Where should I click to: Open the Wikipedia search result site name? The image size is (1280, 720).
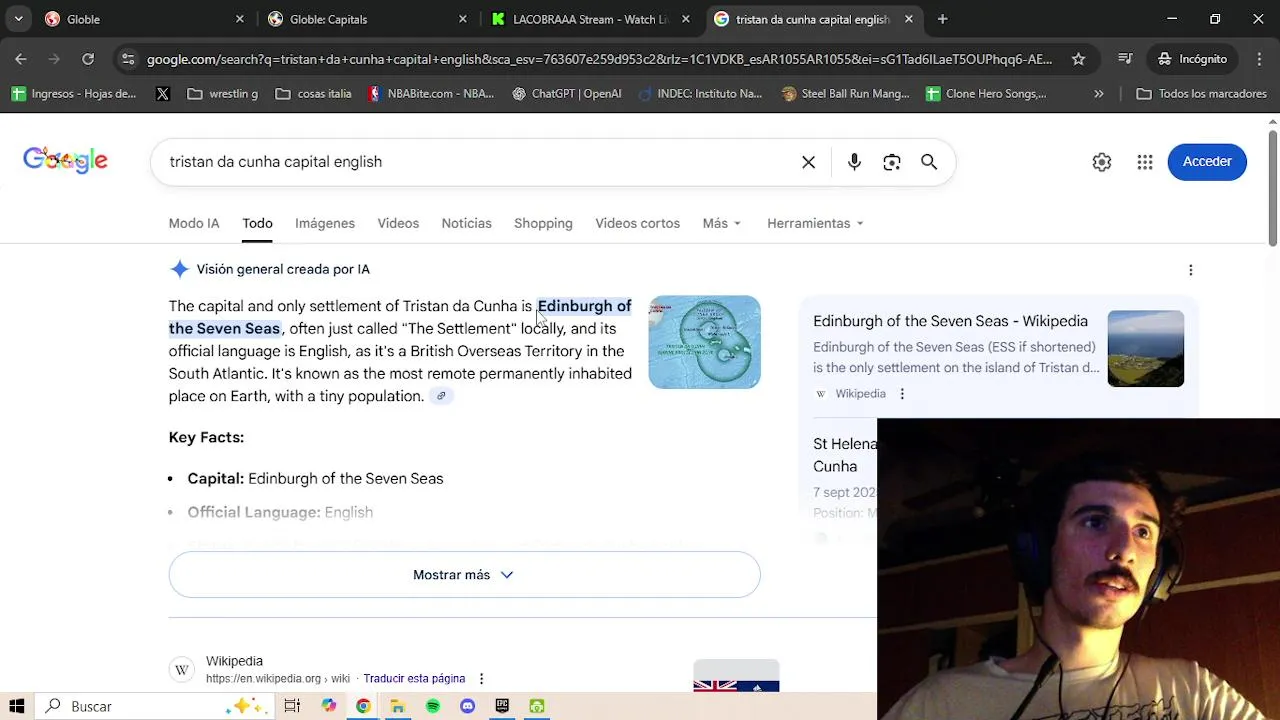click(x=234, y=661)
